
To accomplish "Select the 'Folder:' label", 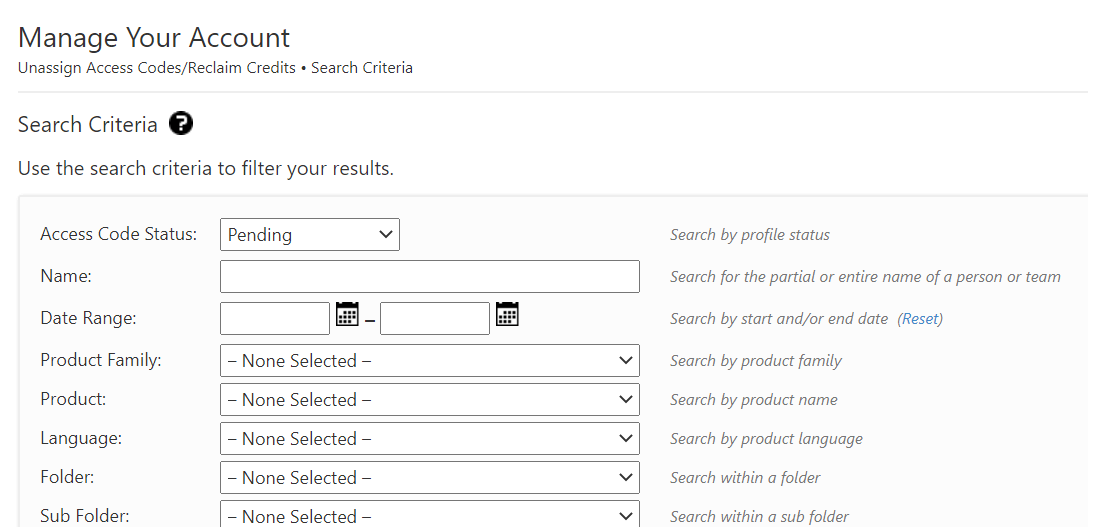I will (67, 477).
